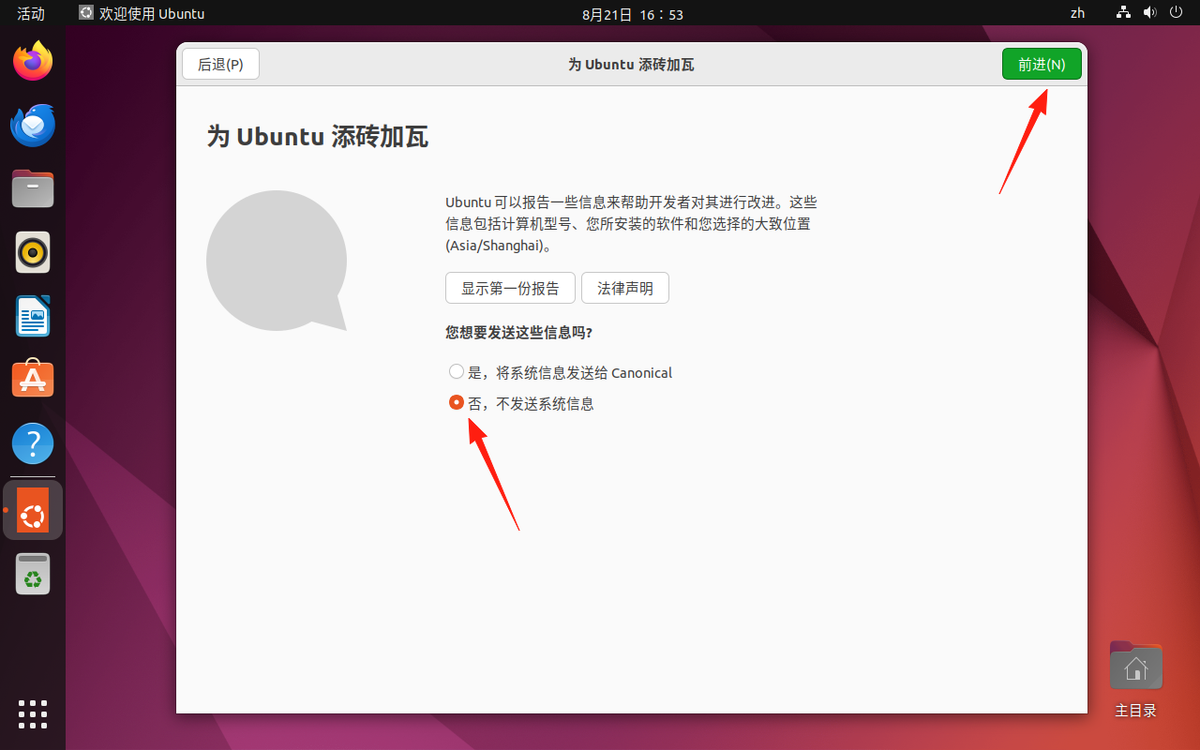Open the Help question mark icon
This screenshot has height=750, width=1200.
pyautogui.click(x=33, y=444)
